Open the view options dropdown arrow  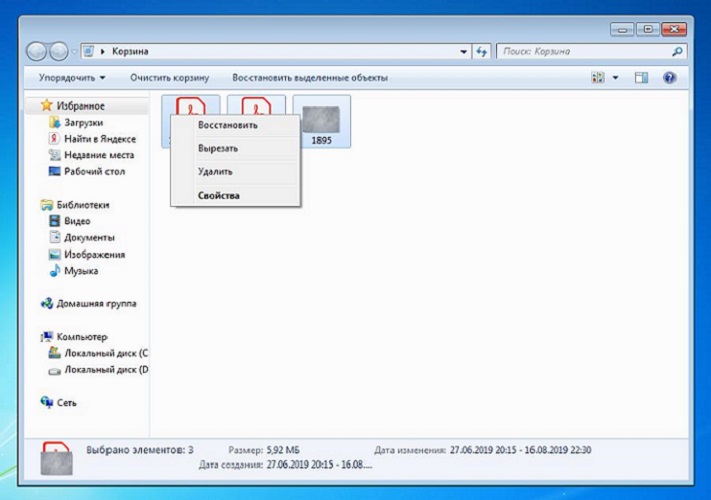pyautogui.click(x=615, y=78)
